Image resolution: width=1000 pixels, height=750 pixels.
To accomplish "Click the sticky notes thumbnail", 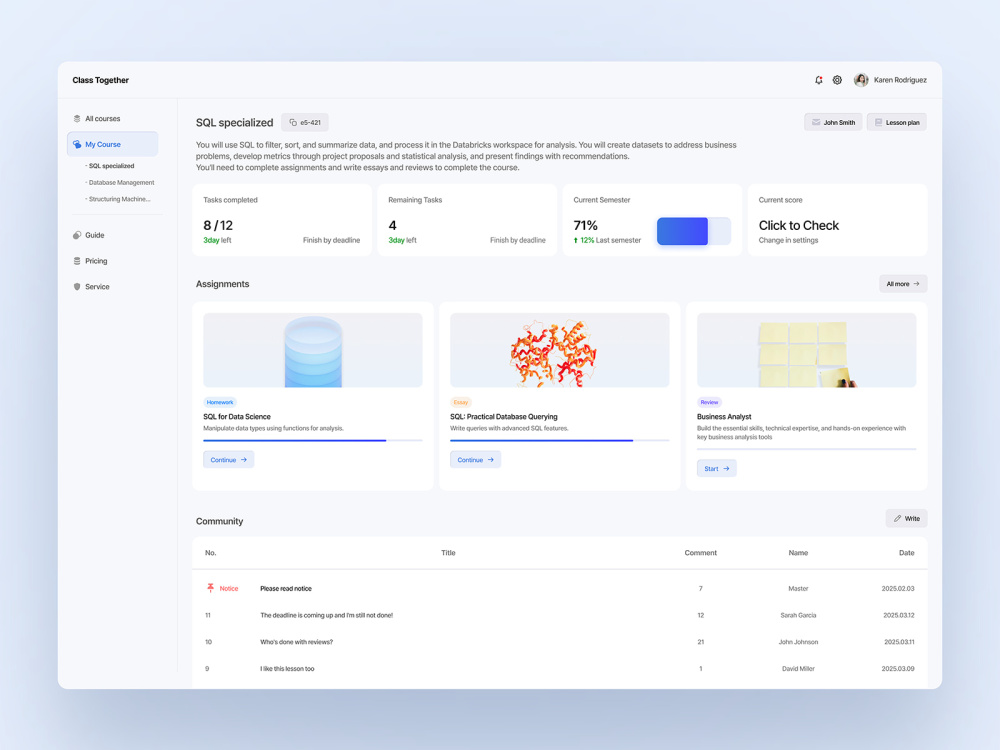I will click(x=806, y=350).
